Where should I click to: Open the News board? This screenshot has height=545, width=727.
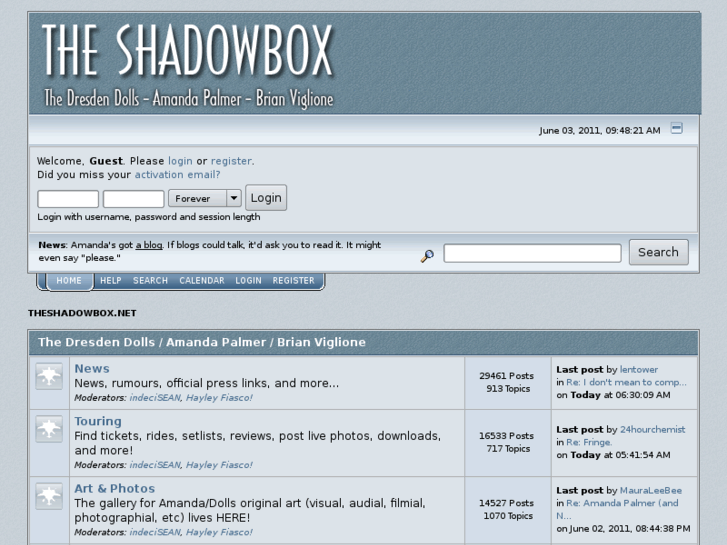click(x=92, y=368)
